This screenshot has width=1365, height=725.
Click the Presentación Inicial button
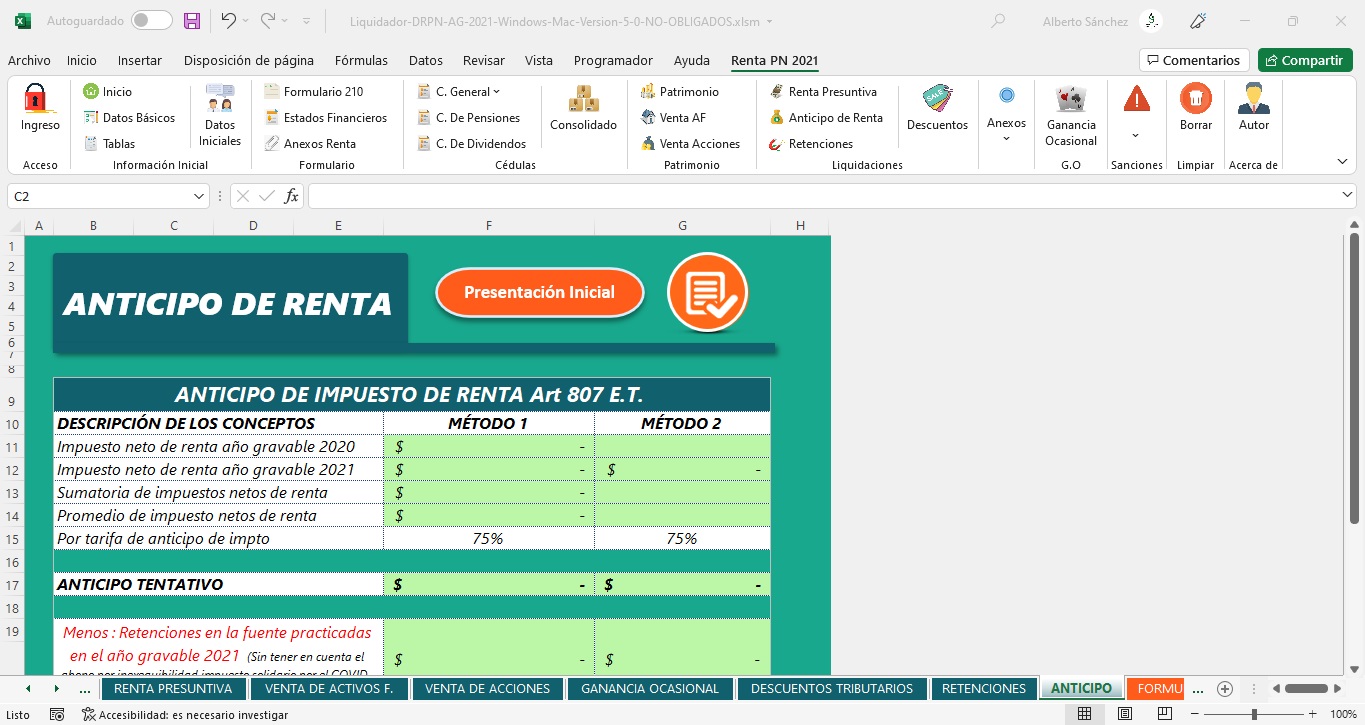tap(540, 292)
